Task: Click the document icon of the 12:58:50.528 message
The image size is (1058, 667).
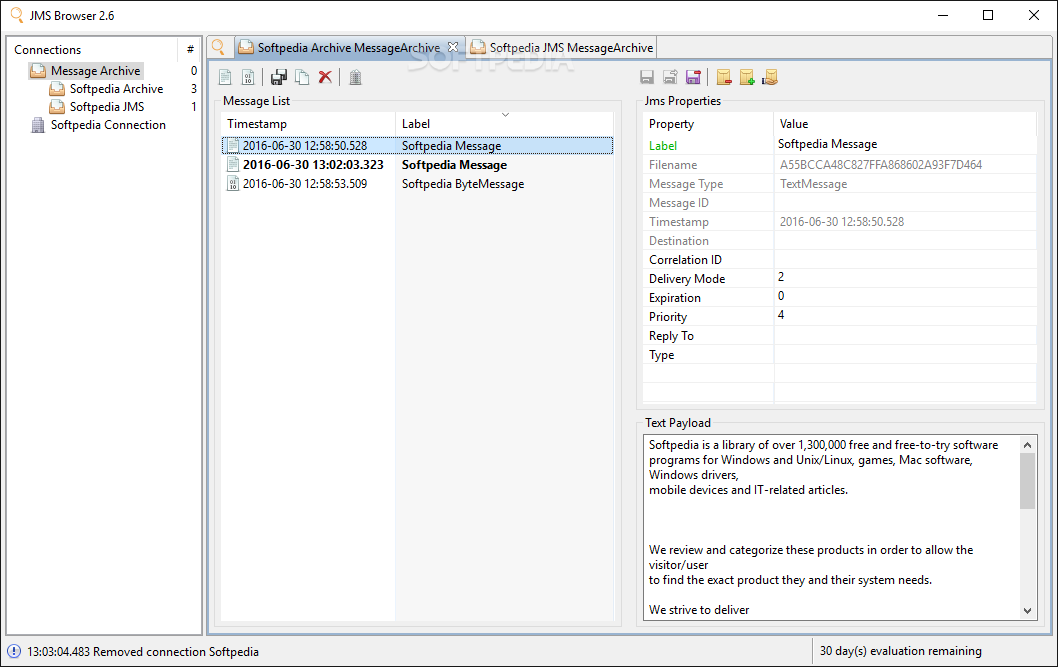Action: point(233,146)
